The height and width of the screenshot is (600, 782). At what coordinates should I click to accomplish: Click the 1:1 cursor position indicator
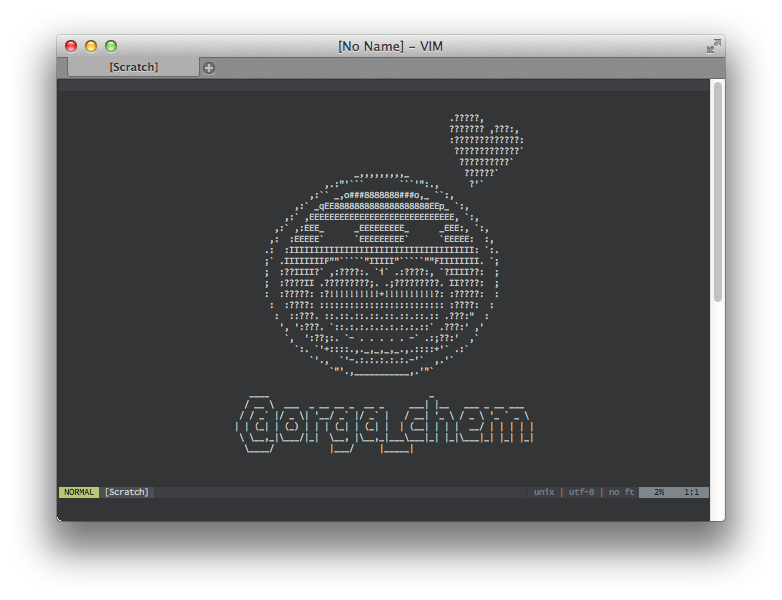(x=691, y=492)
